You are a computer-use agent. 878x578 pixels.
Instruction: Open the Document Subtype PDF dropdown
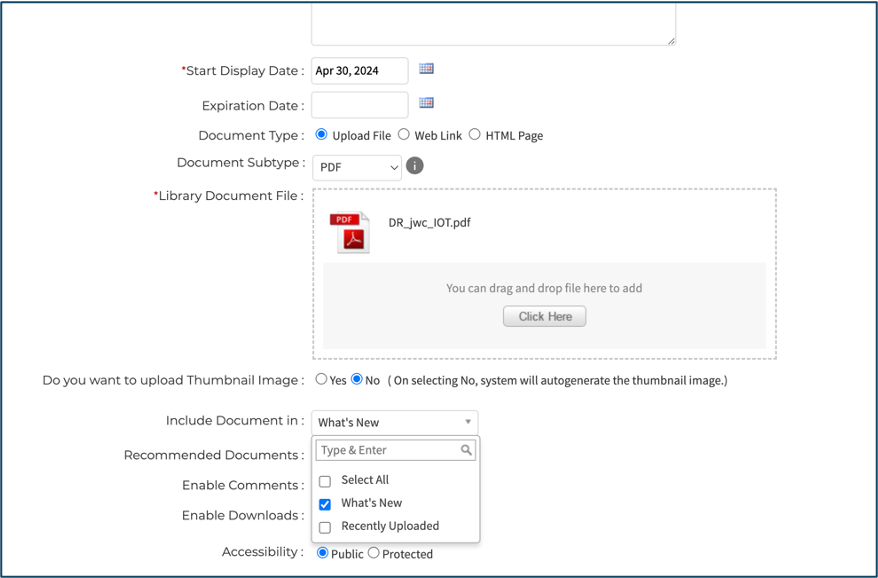point(357,167)
